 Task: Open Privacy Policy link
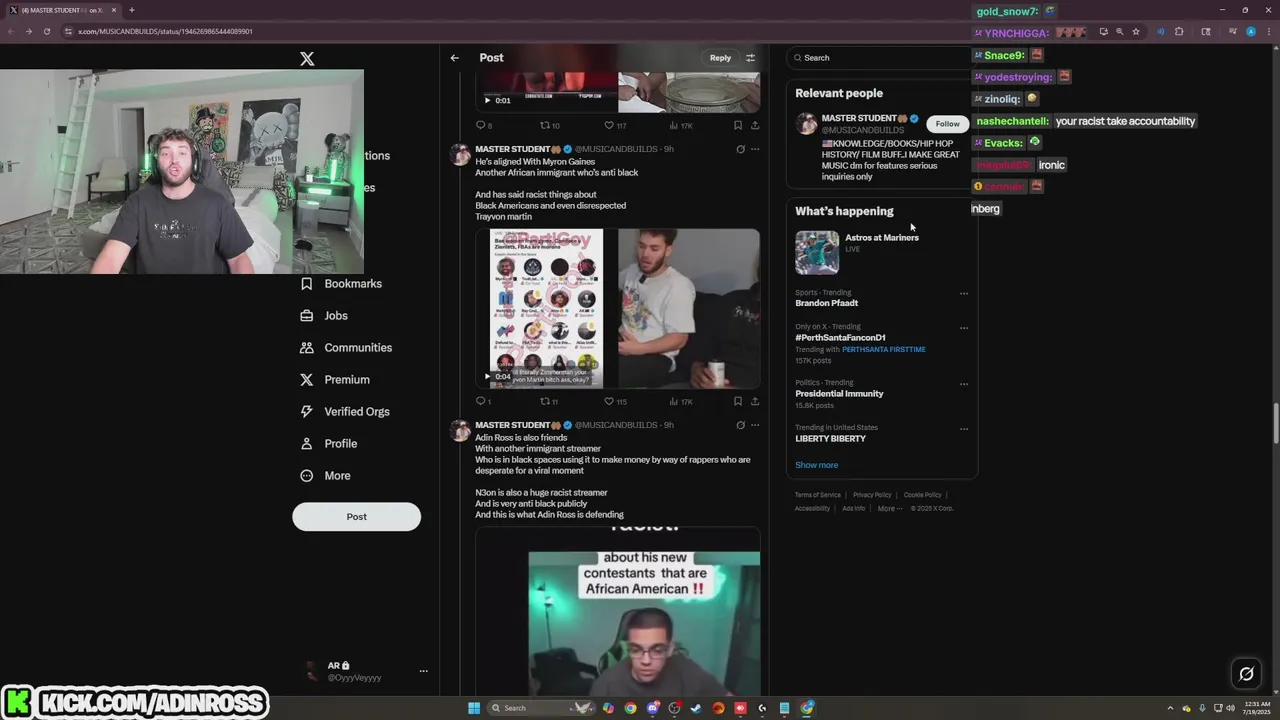pos(872,495)
